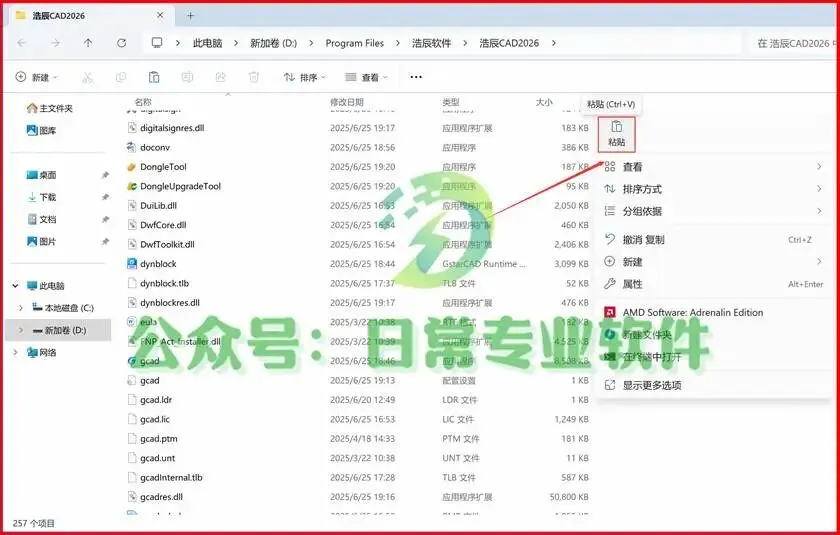This screenshot has height=535, width=840.
Task: Select the DuiLib.dll file
Action: click(x=158, y=206)
